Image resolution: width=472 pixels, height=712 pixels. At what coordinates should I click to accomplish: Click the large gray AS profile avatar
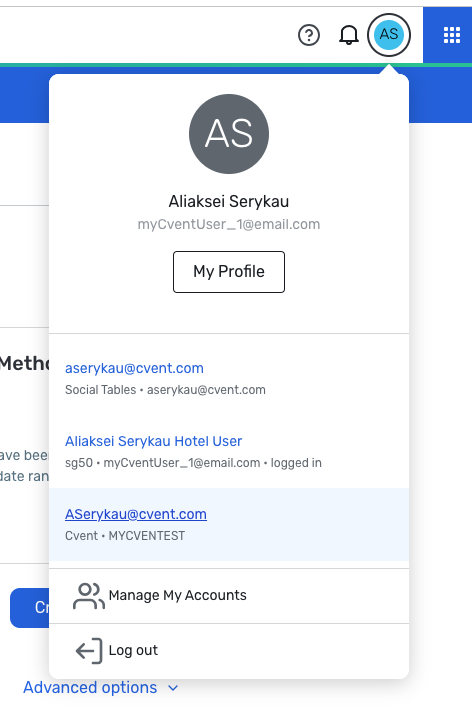coord(229,134)
